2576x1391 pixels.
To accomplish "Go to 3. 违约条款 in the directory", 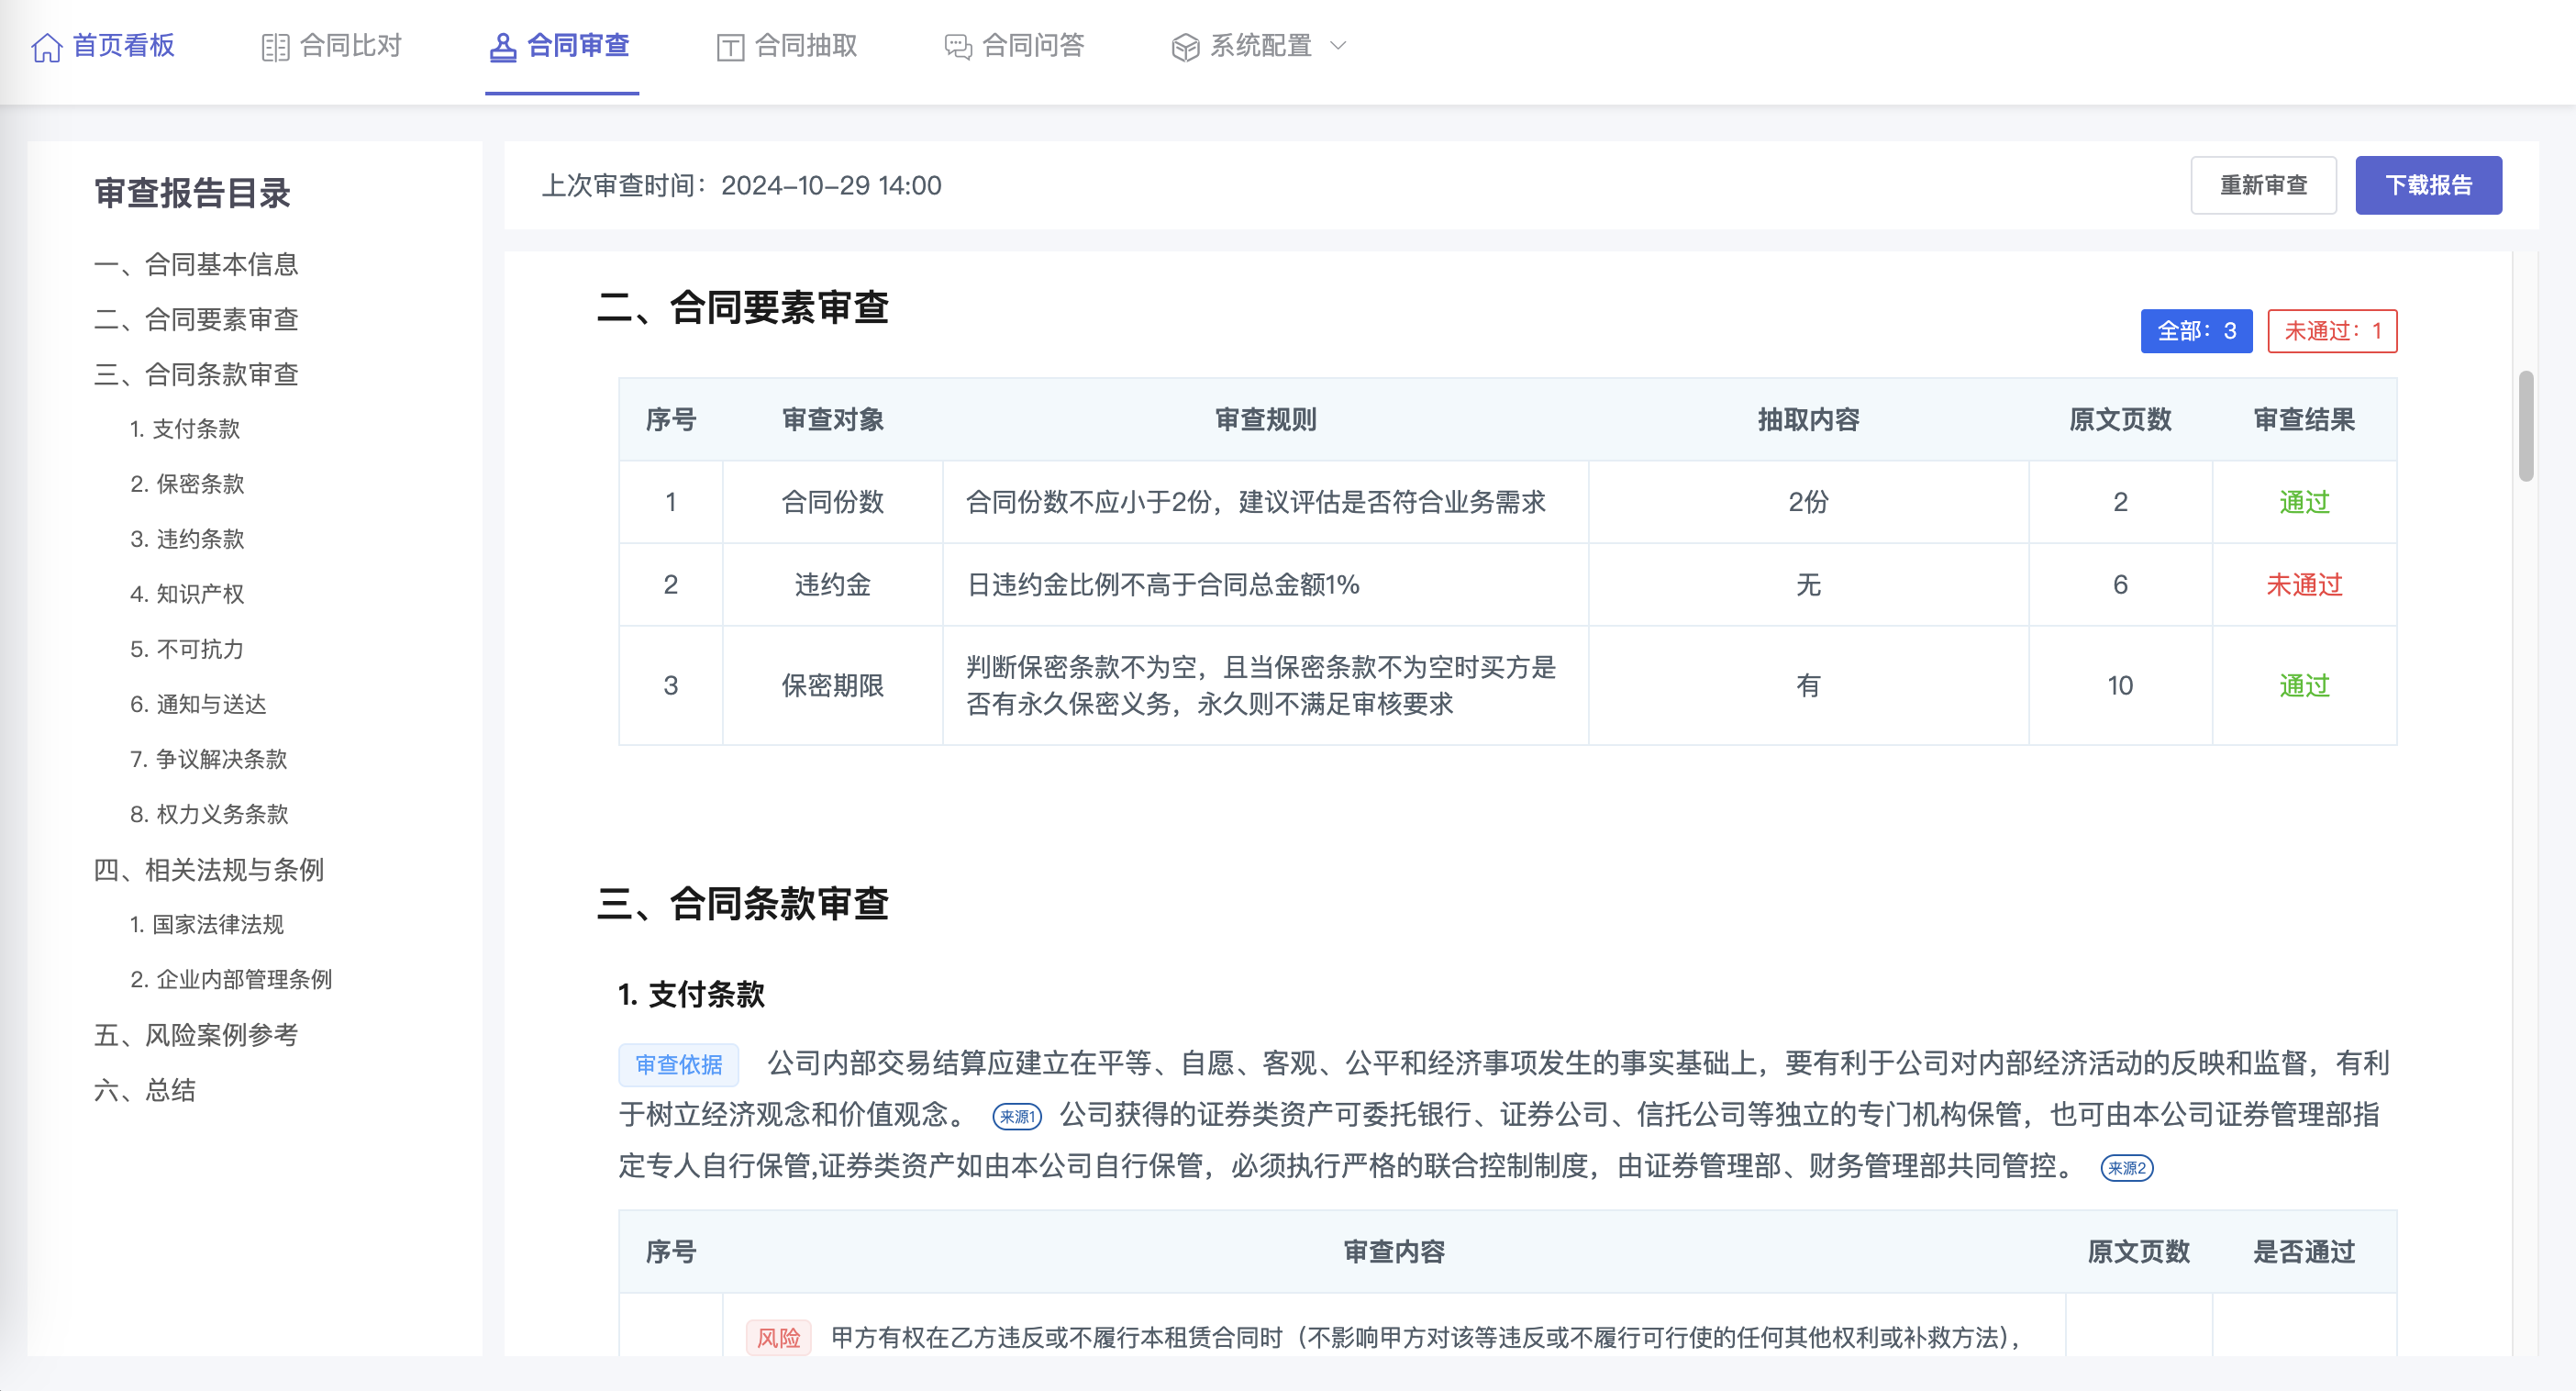I will pos(187,539).
